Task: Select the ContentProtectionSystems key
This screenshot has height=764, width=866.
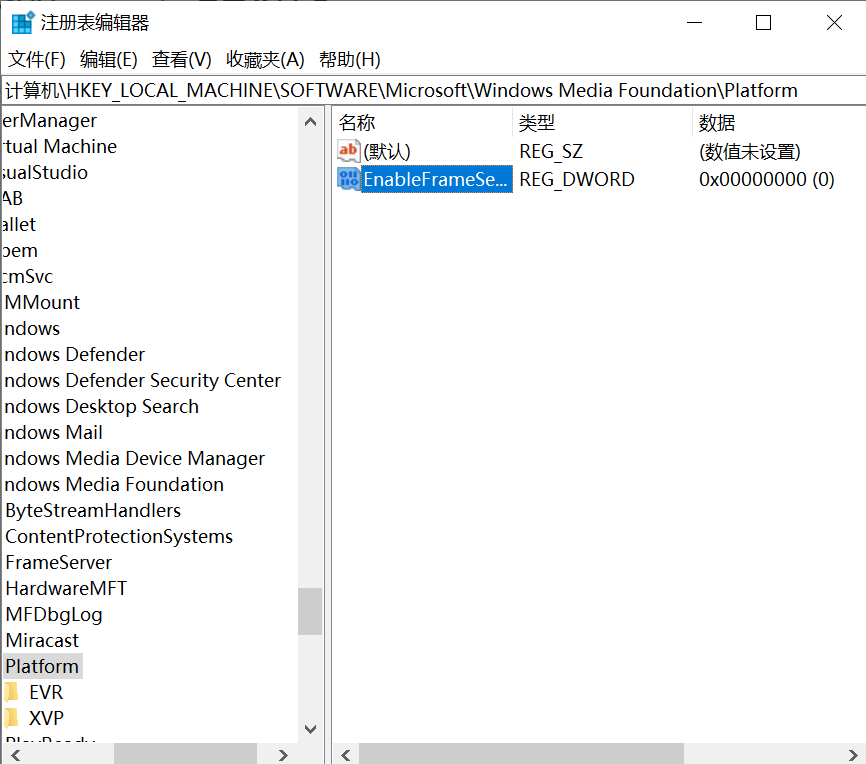Action: coord(119,536)
